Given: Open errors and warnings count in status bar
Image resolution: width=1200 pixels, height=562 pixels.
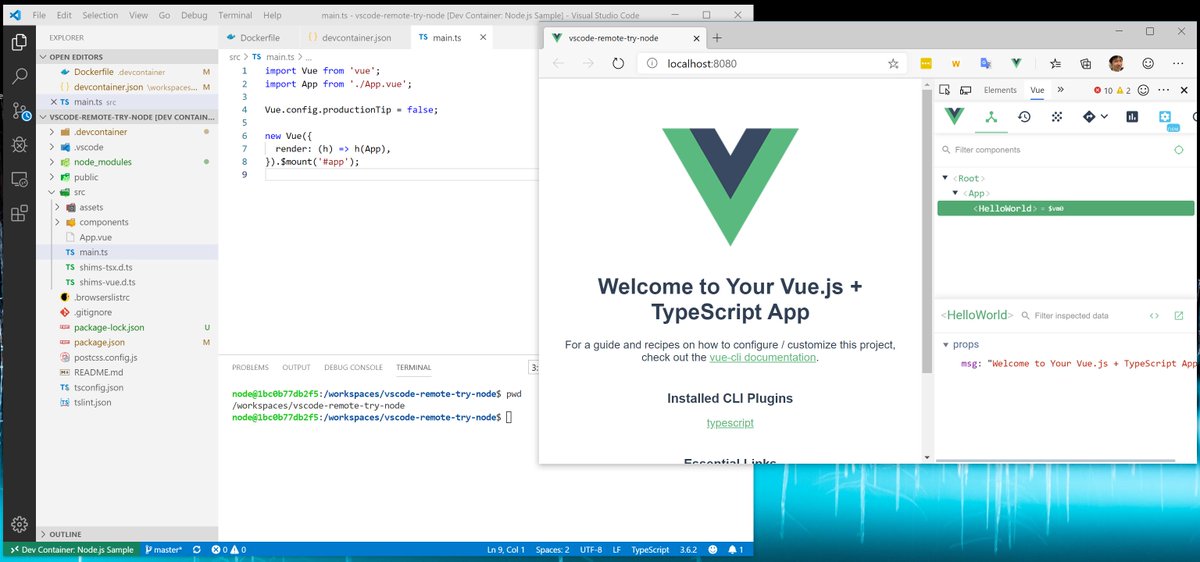Looking at the screenshot, I should pos(227,550).
